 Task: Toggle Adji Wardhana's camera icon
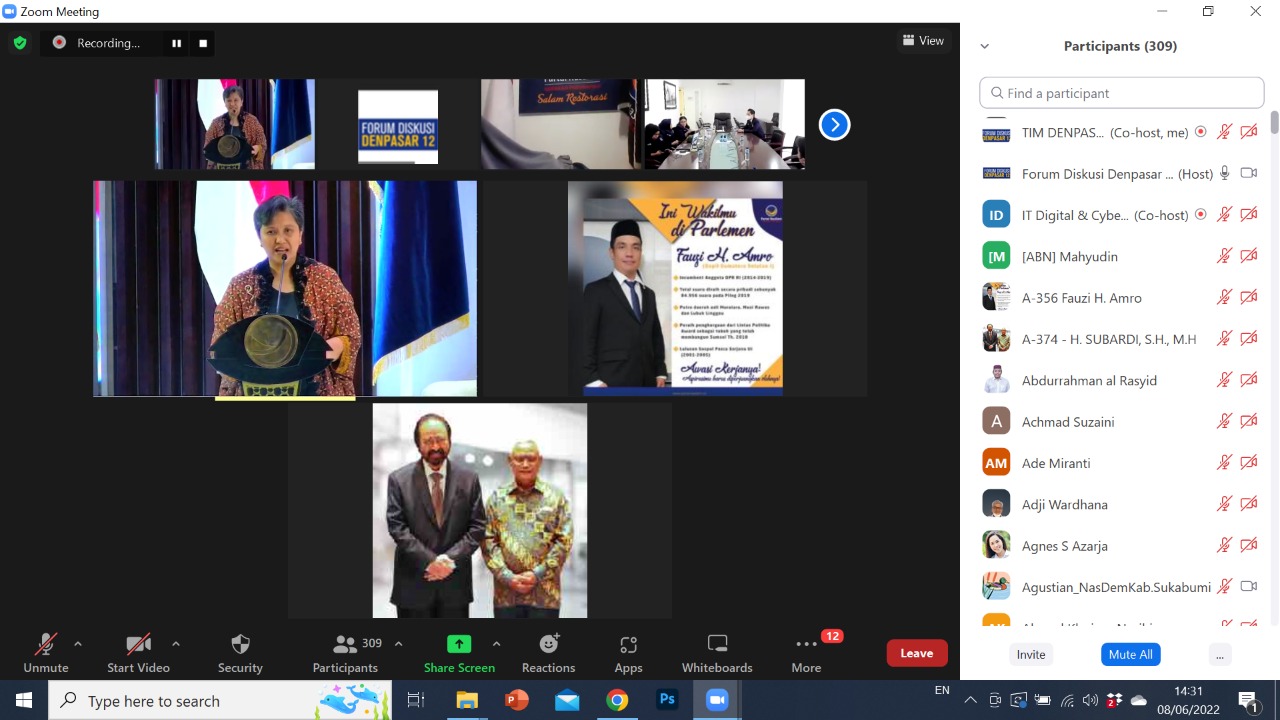[1248, 503]
